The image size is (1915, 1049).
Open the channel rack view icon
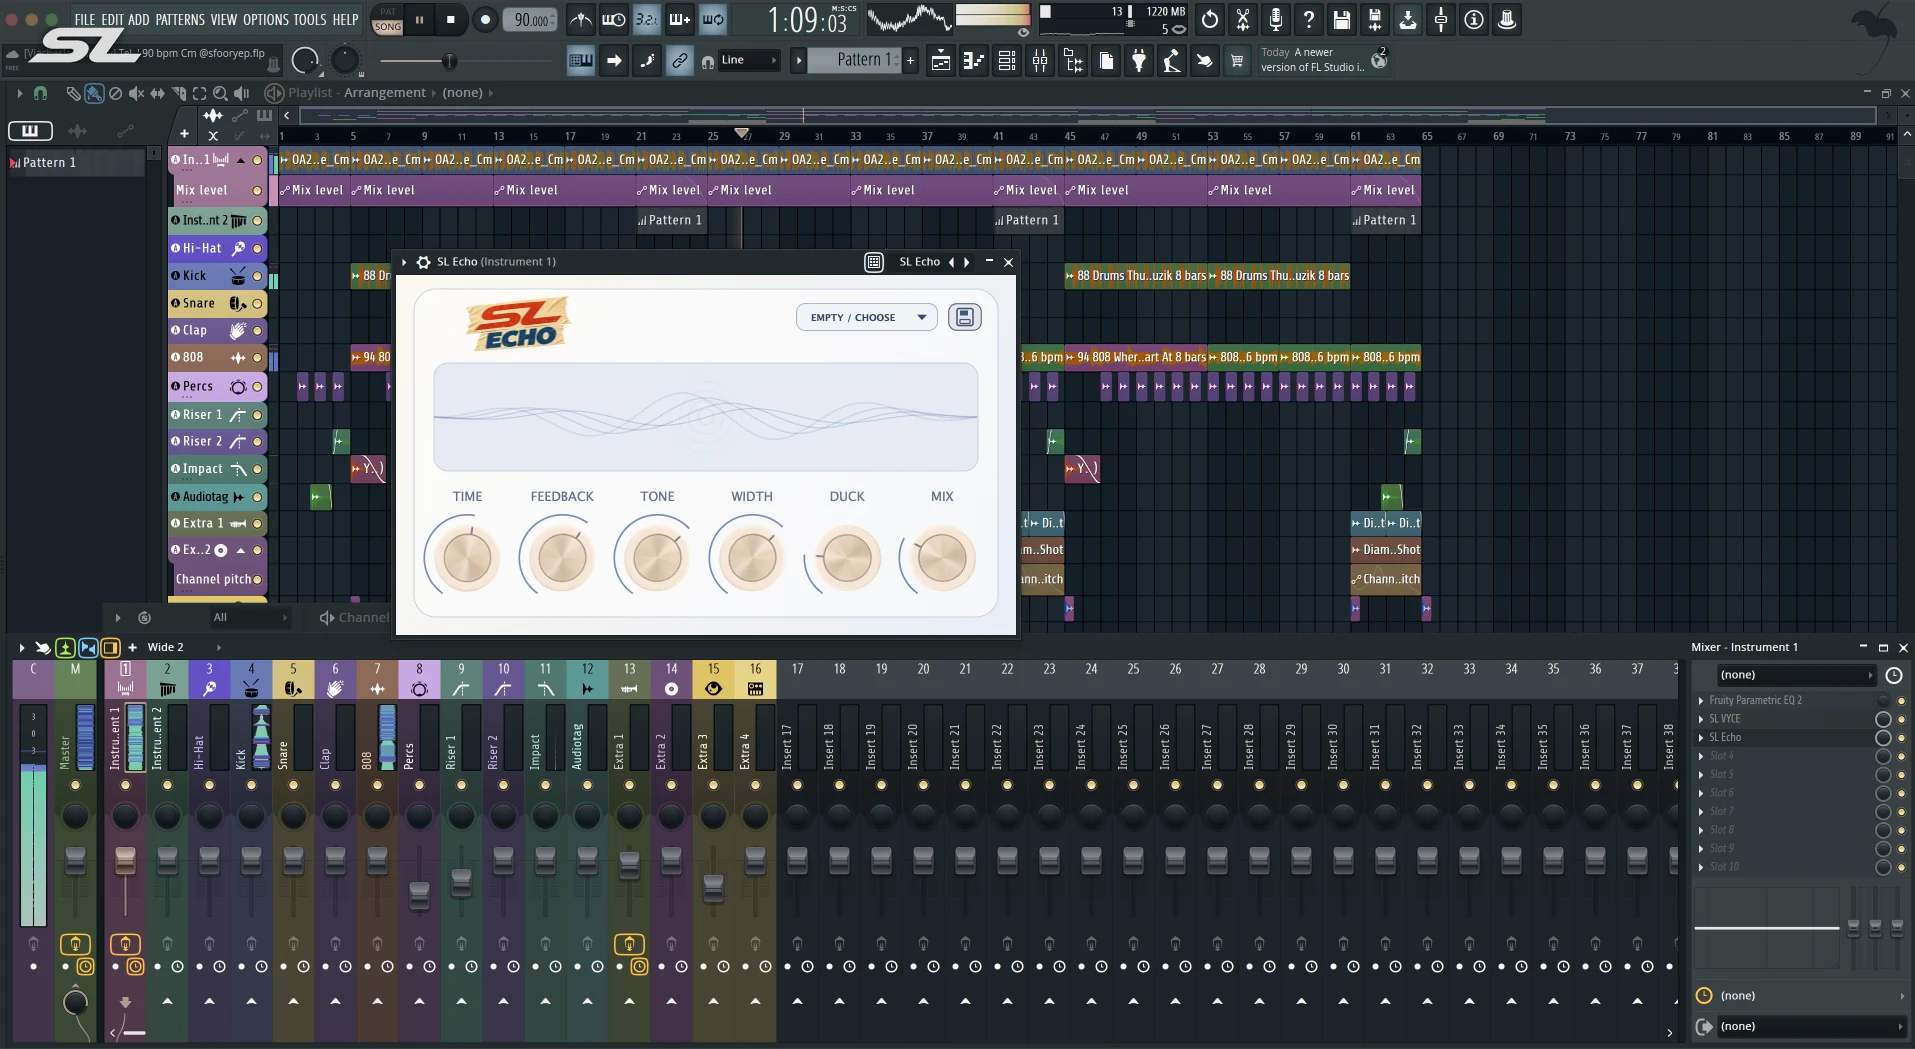click(x=1007, y=61)
